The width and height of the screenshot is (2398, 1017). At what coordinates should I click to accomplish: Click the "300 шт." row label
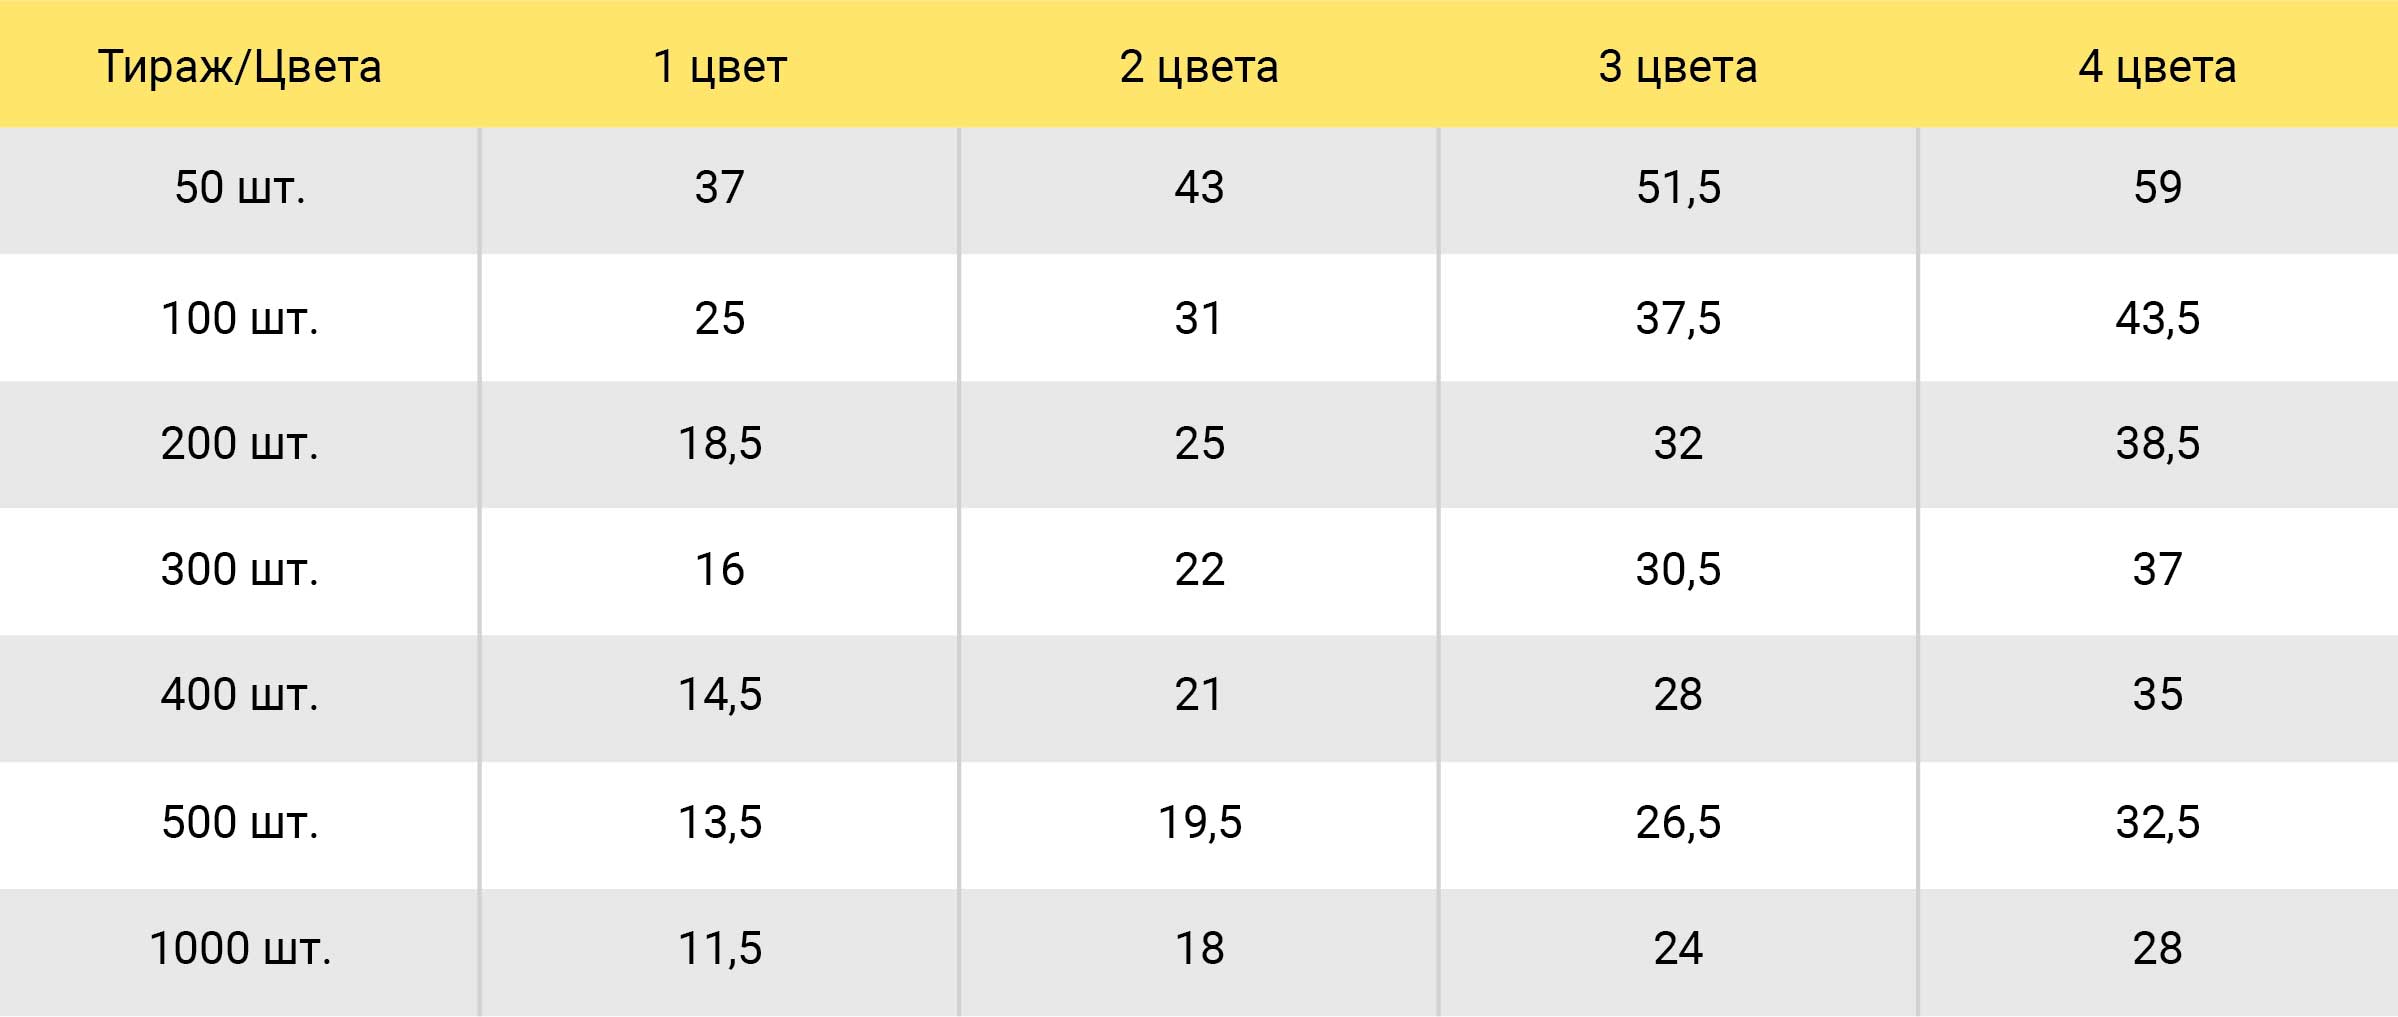point(240,570)
